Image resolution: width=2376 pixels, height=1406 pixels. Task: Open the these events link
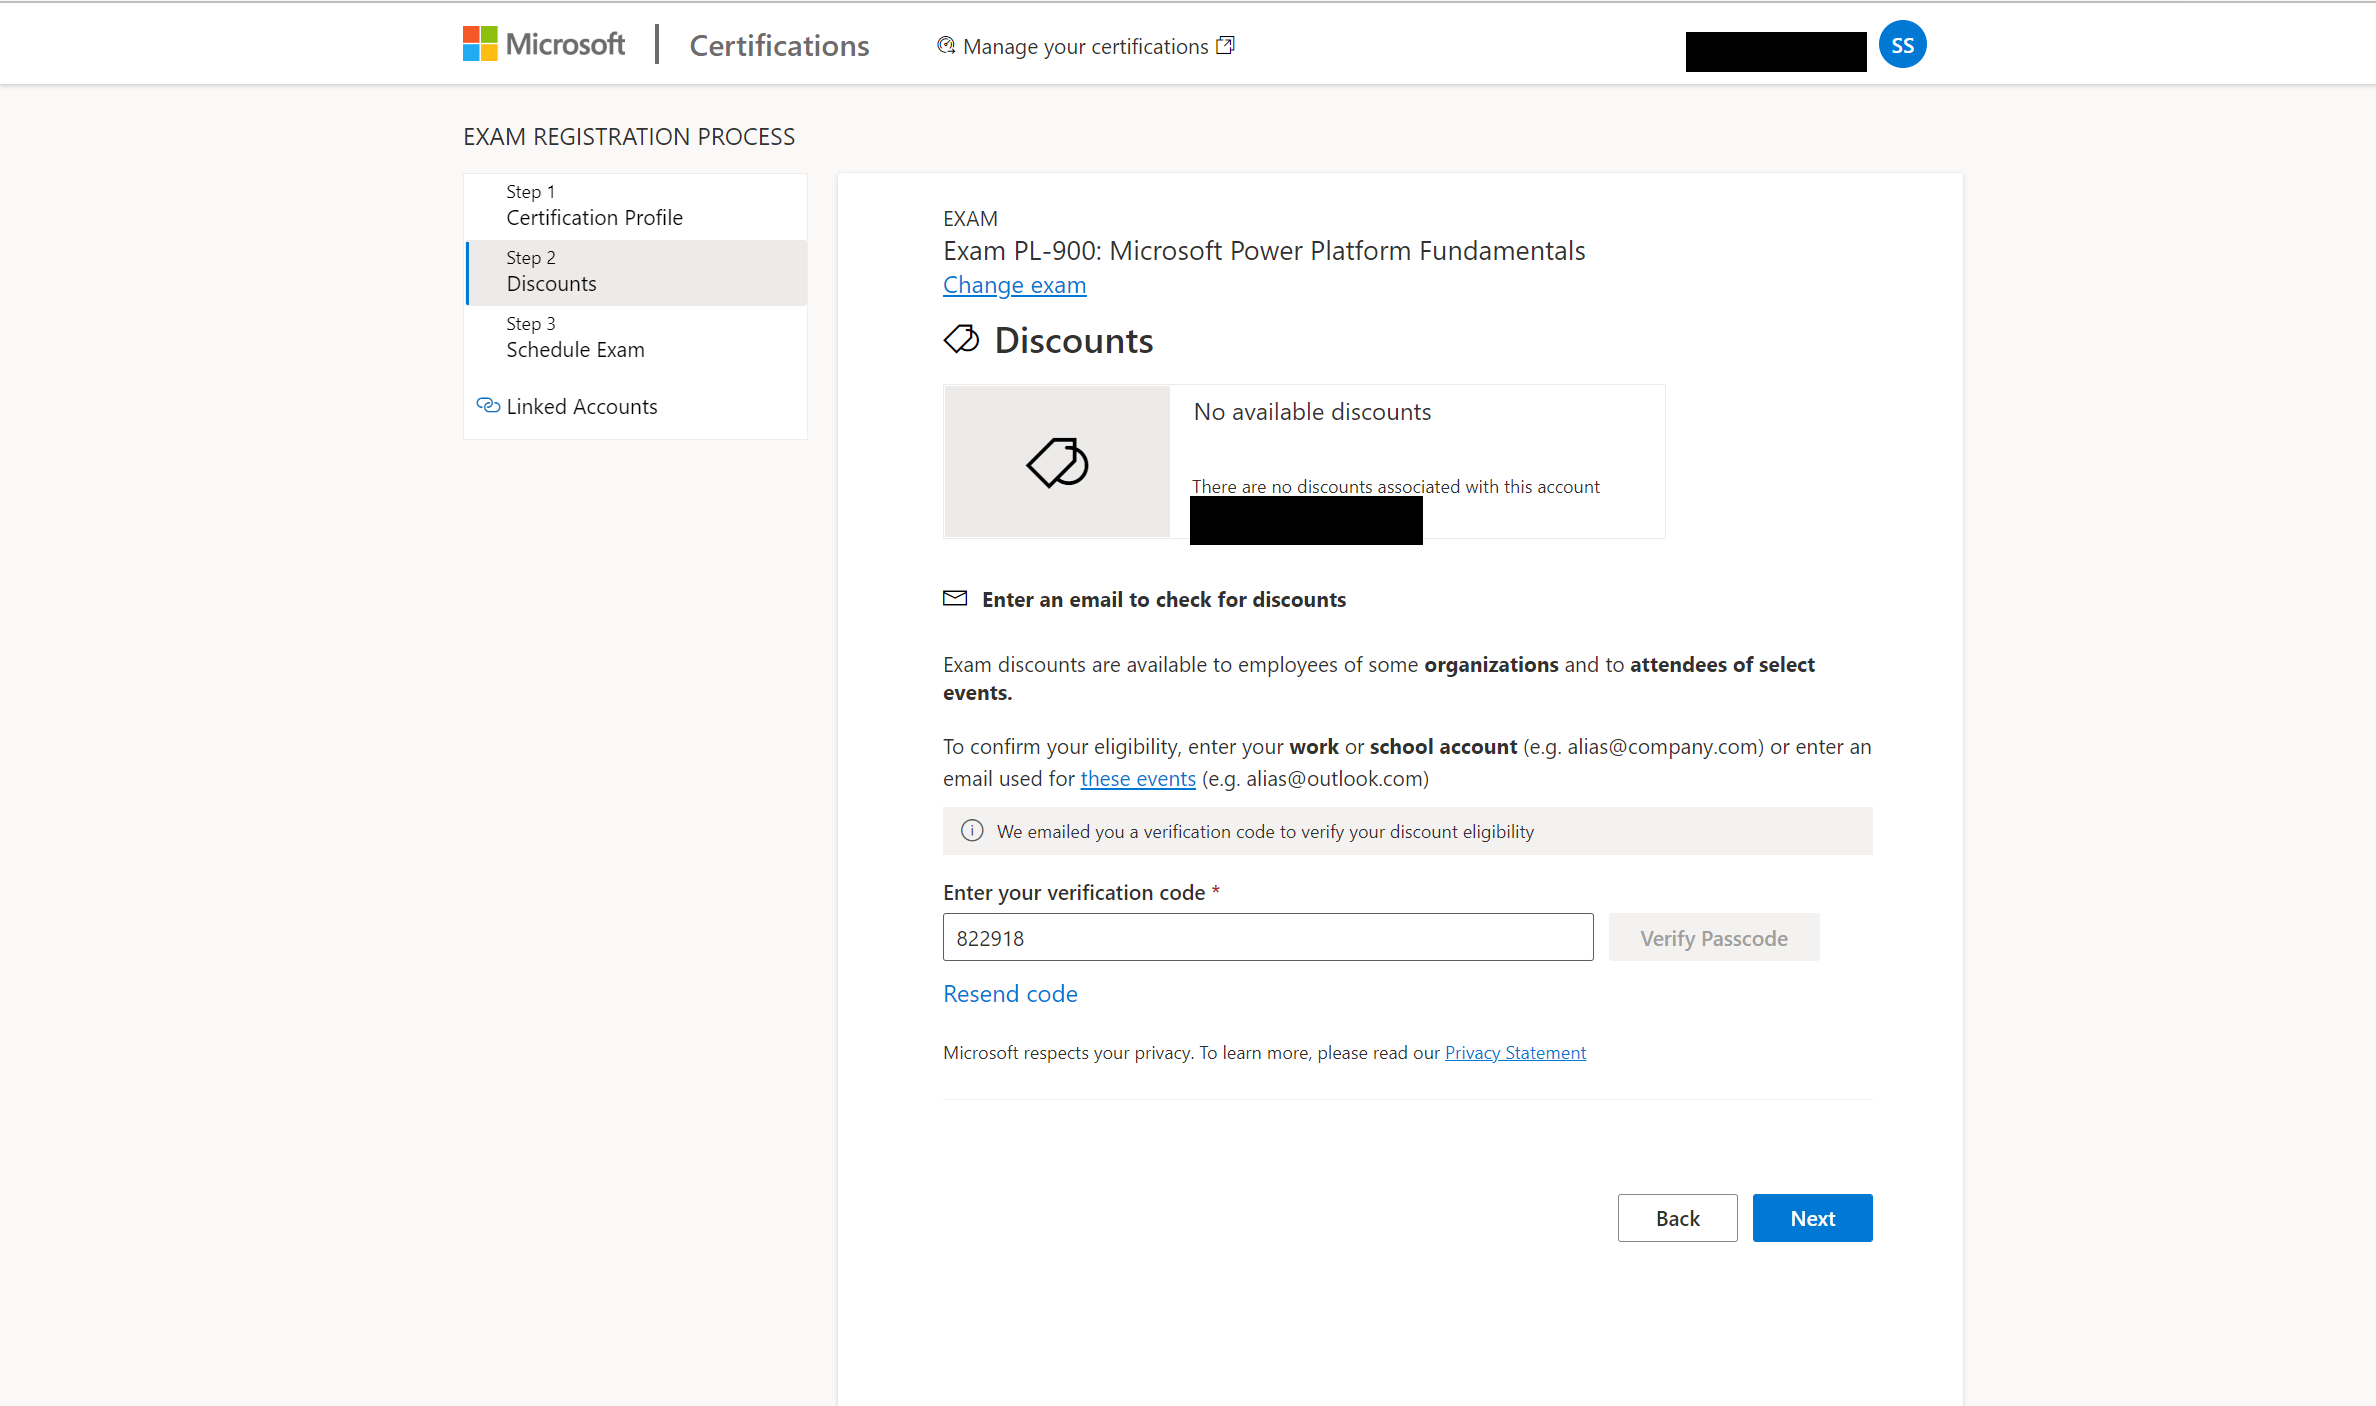1137,778
